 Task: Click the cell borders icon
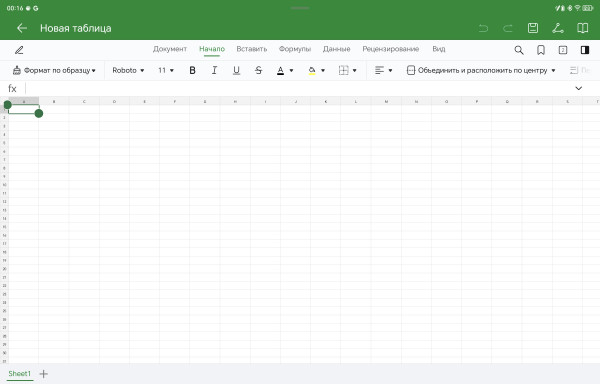tap(343, 70)
